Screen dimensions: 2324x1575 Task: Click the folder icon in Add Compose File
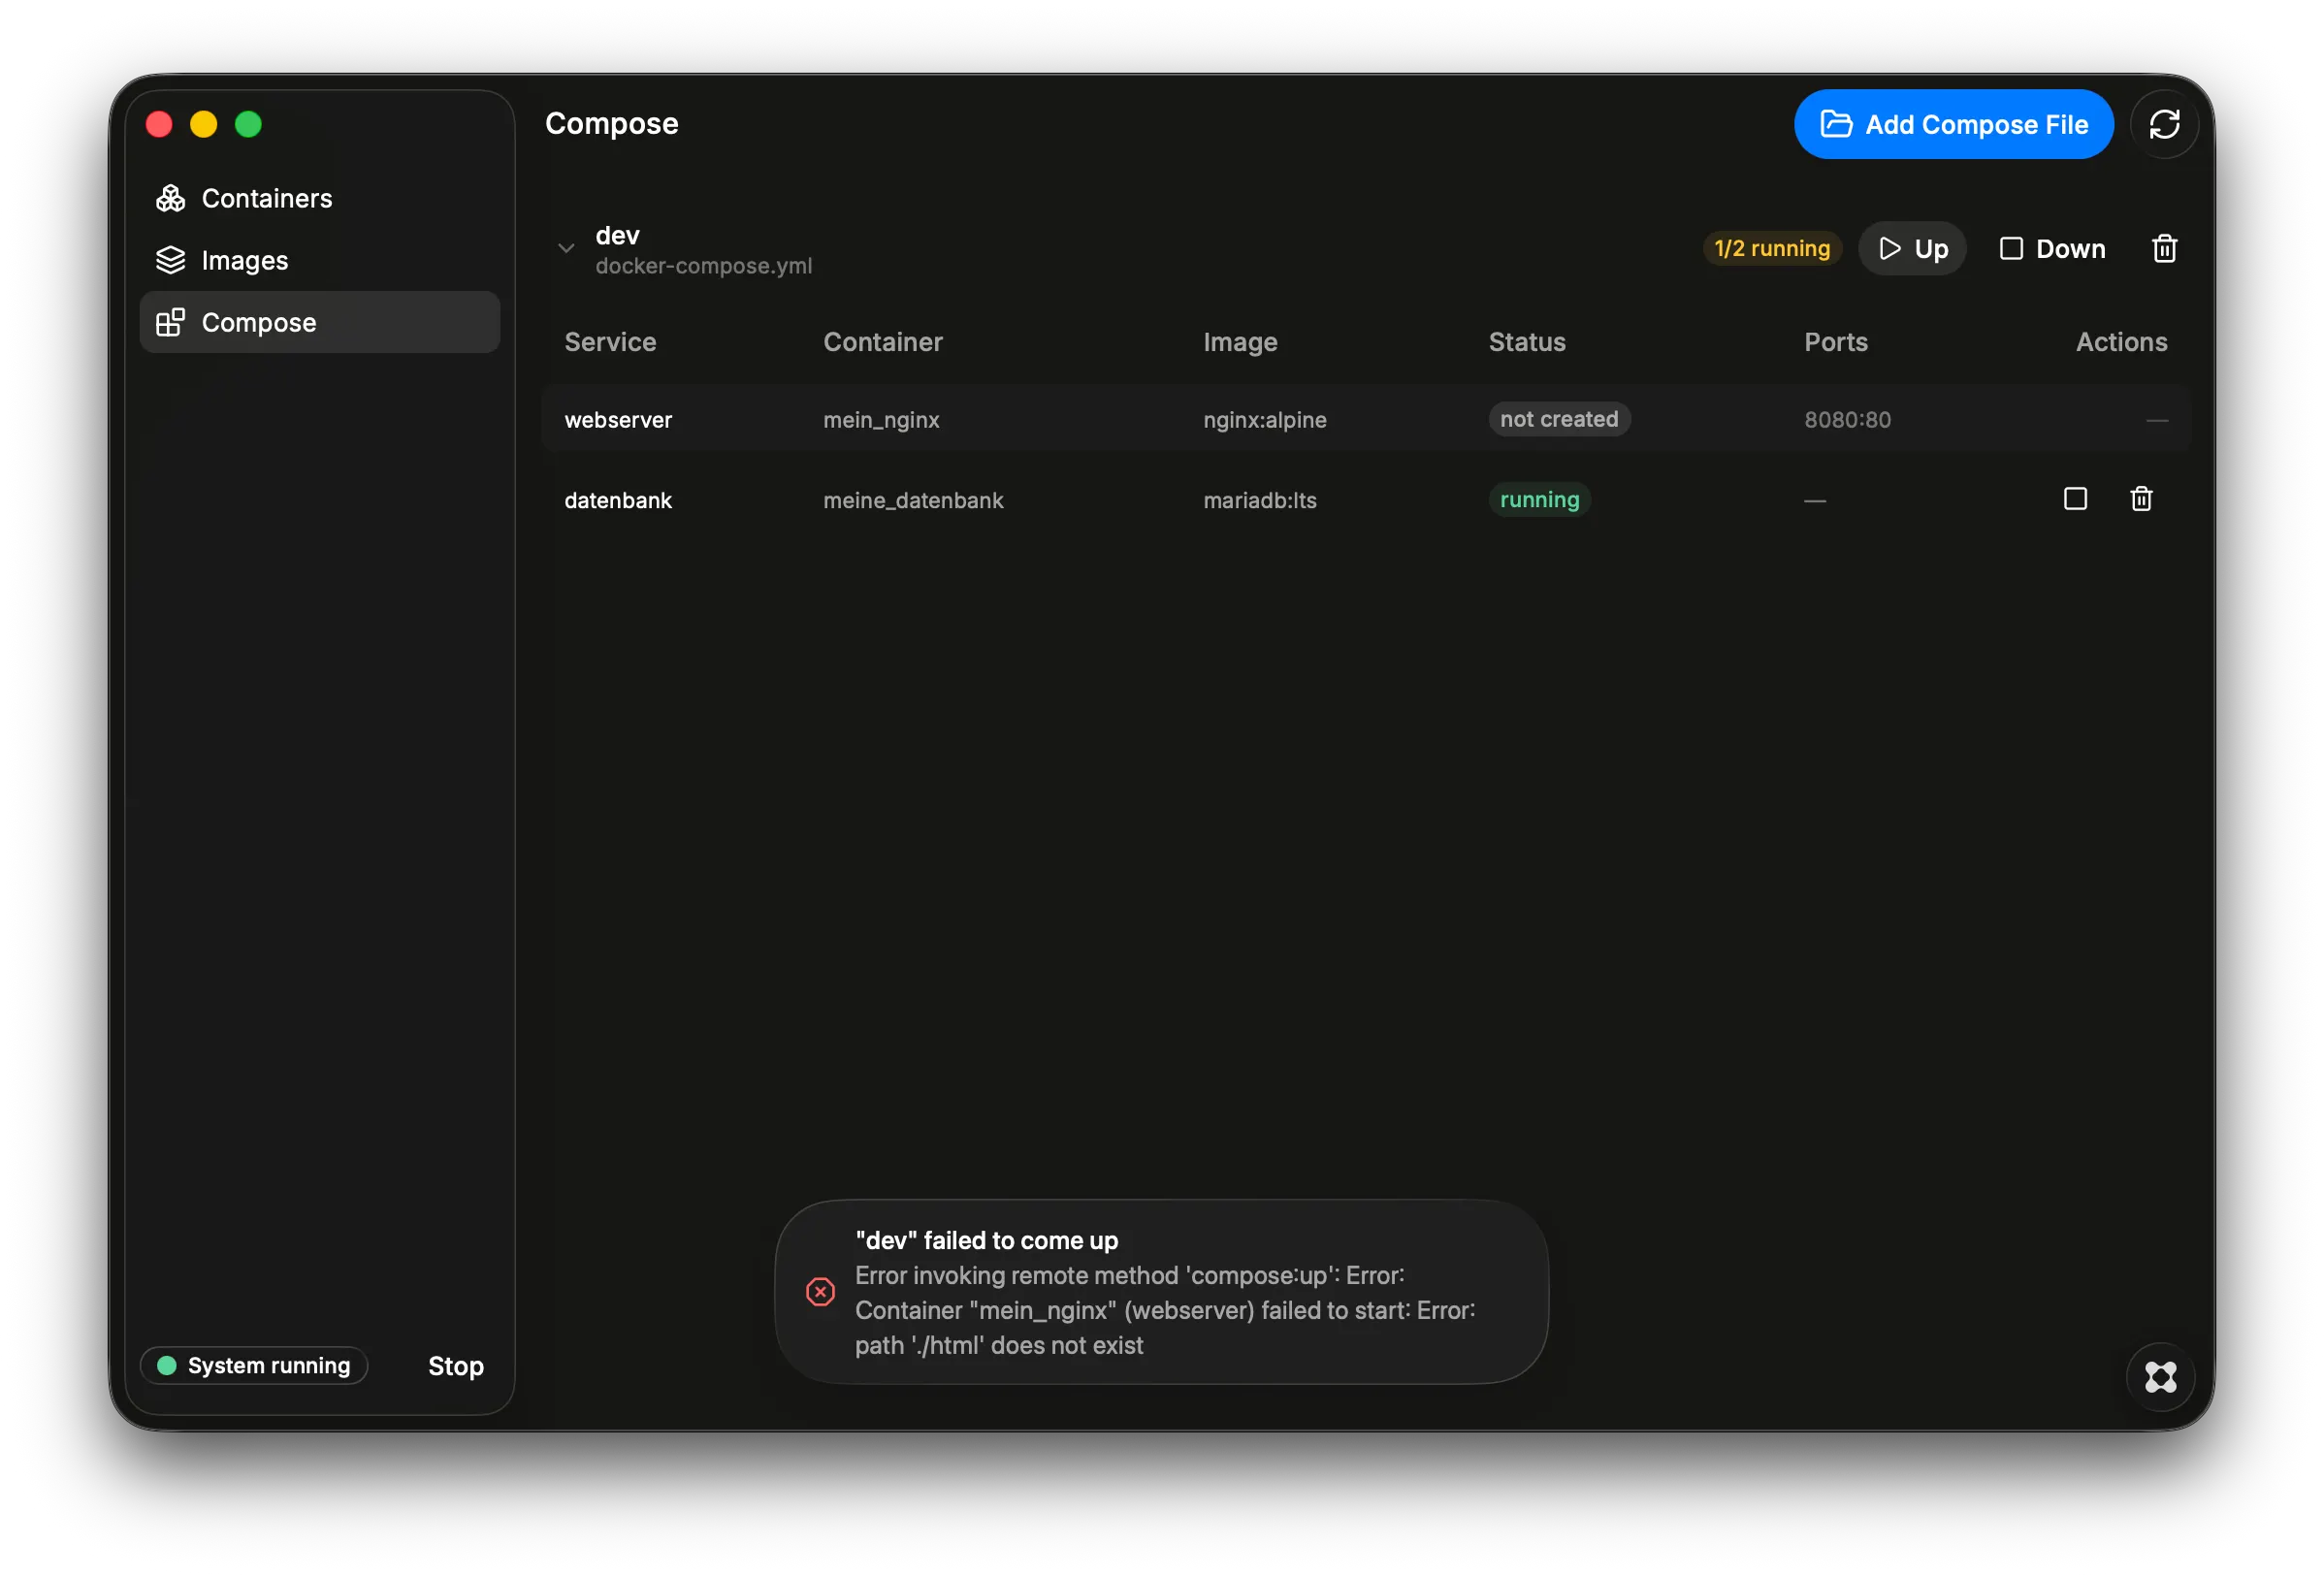pos(1835,124)
